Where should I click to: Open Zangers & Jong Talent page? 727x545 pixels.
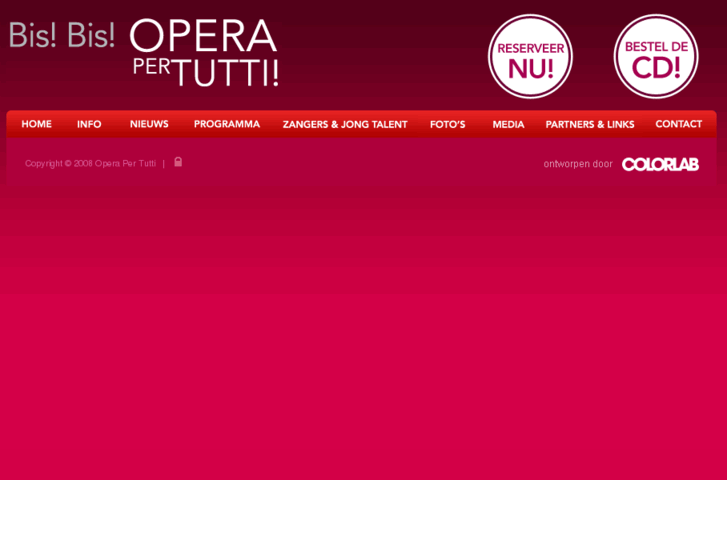tap(345, 124)
